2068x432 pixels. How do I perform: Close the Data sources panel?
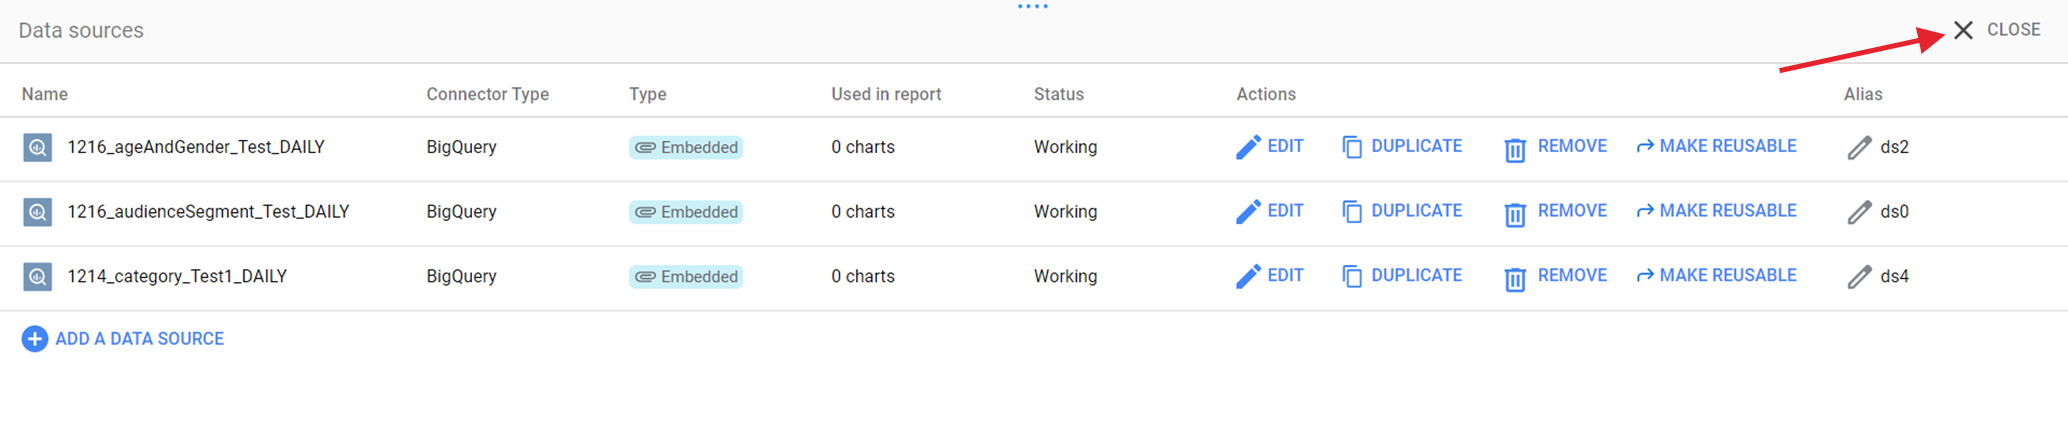point(1996,30)
